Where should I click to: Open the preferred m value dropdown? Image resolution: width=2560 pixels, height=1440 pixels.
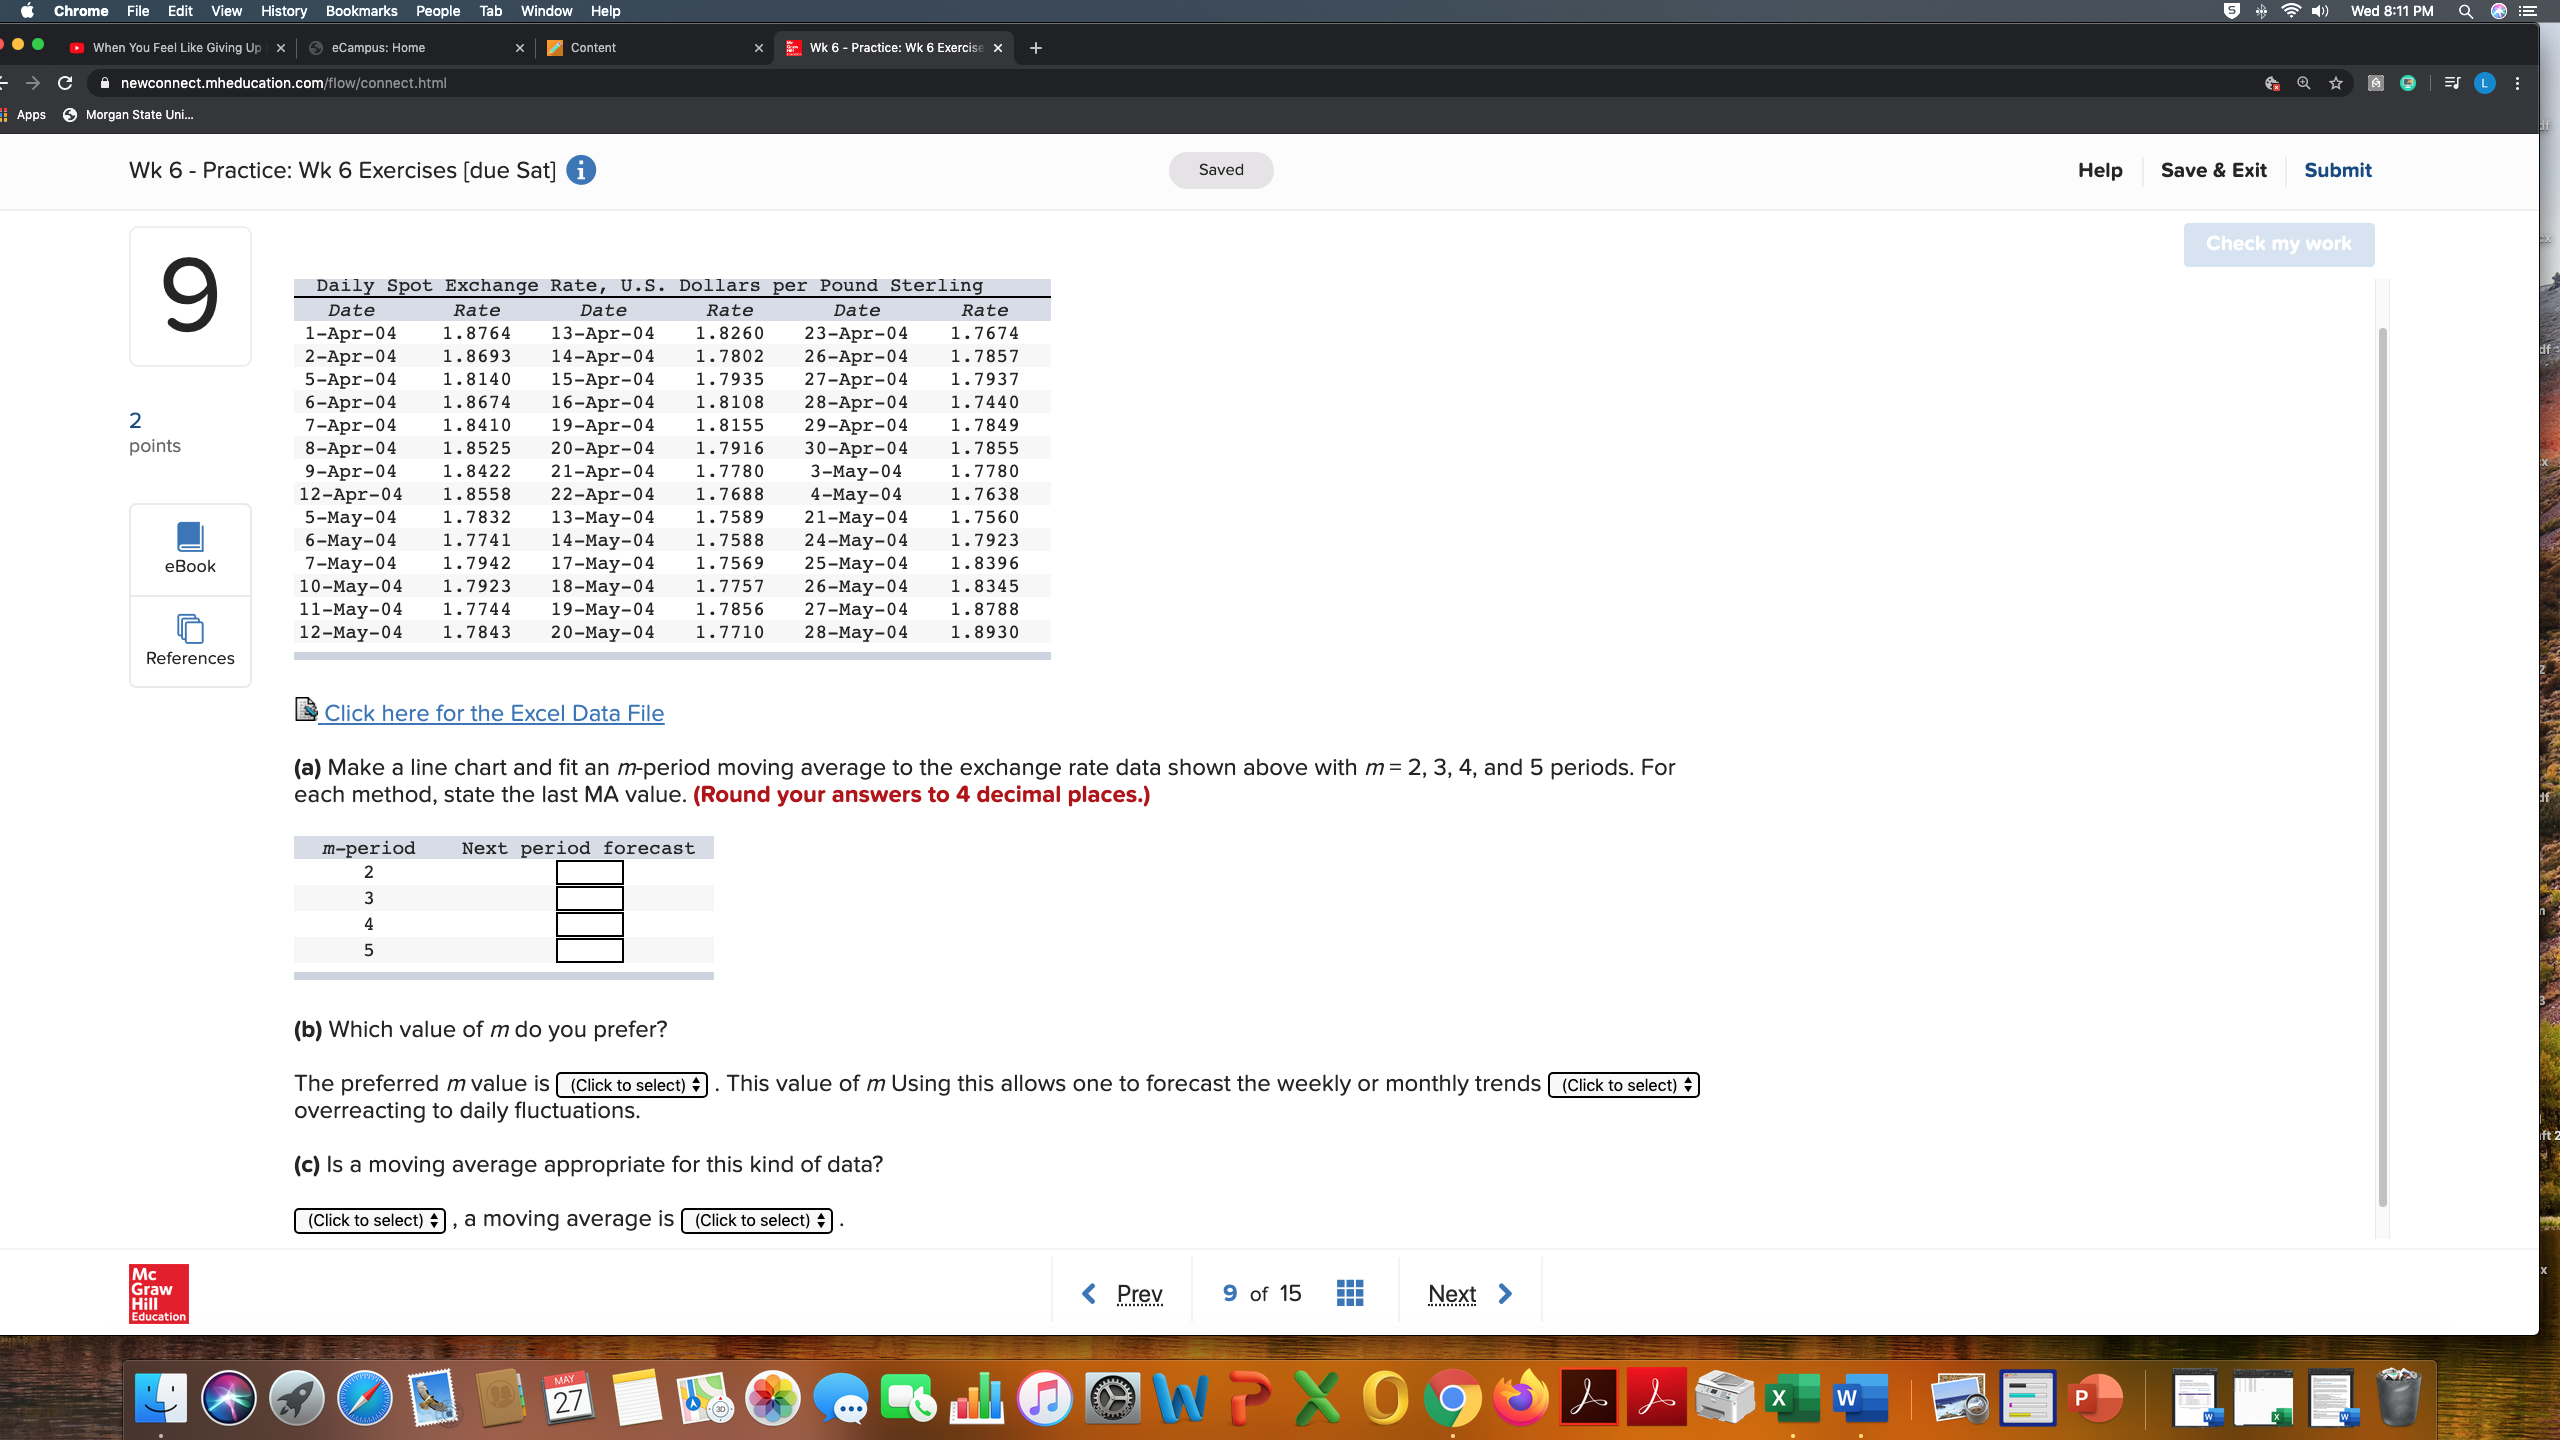click(631, 1084)
